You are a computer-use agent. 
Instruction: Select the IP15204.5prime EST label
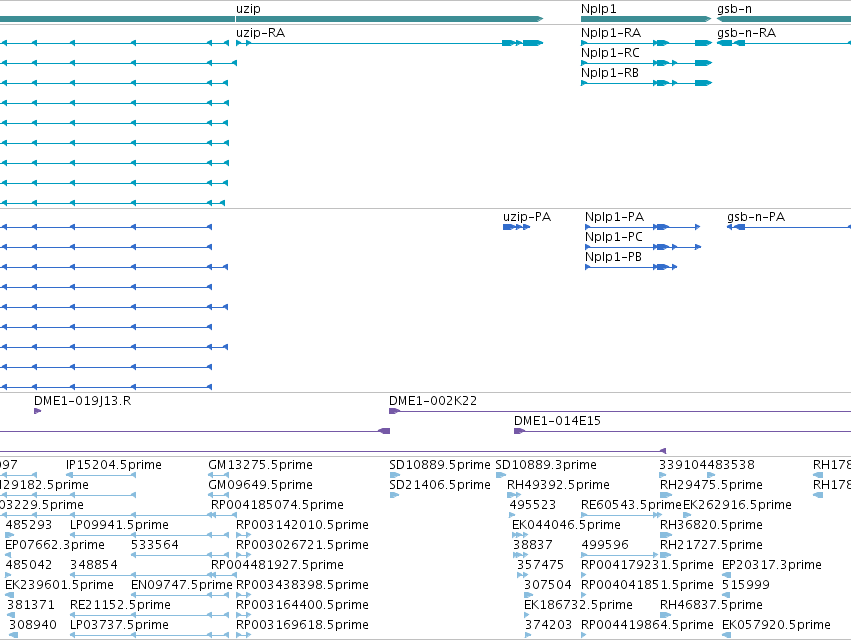[114, 465]
